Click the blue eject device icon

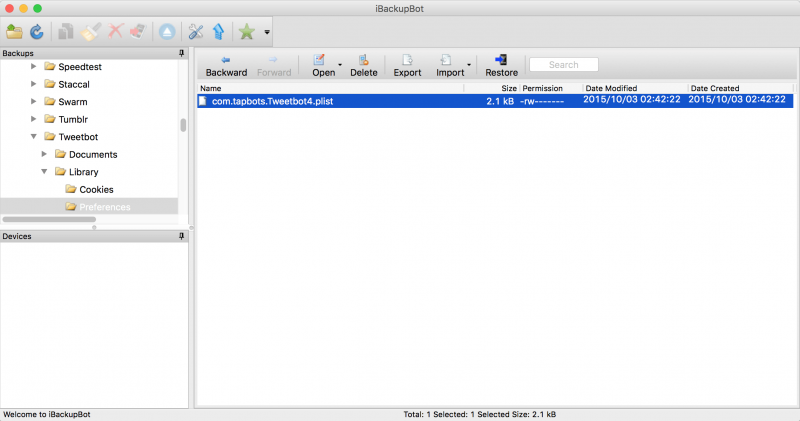(167, 32)
